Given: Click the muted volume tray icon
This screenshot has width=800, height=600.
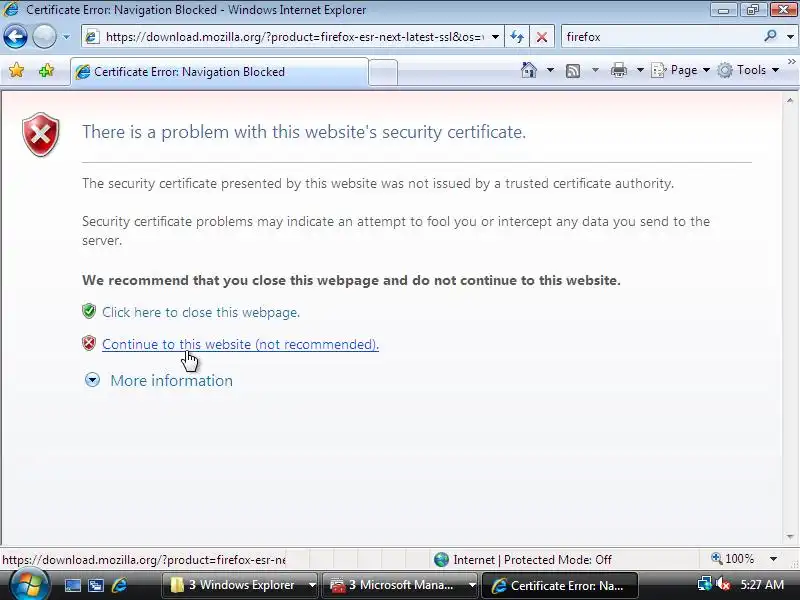Looking at the screenshot, I should click(723, 584).
